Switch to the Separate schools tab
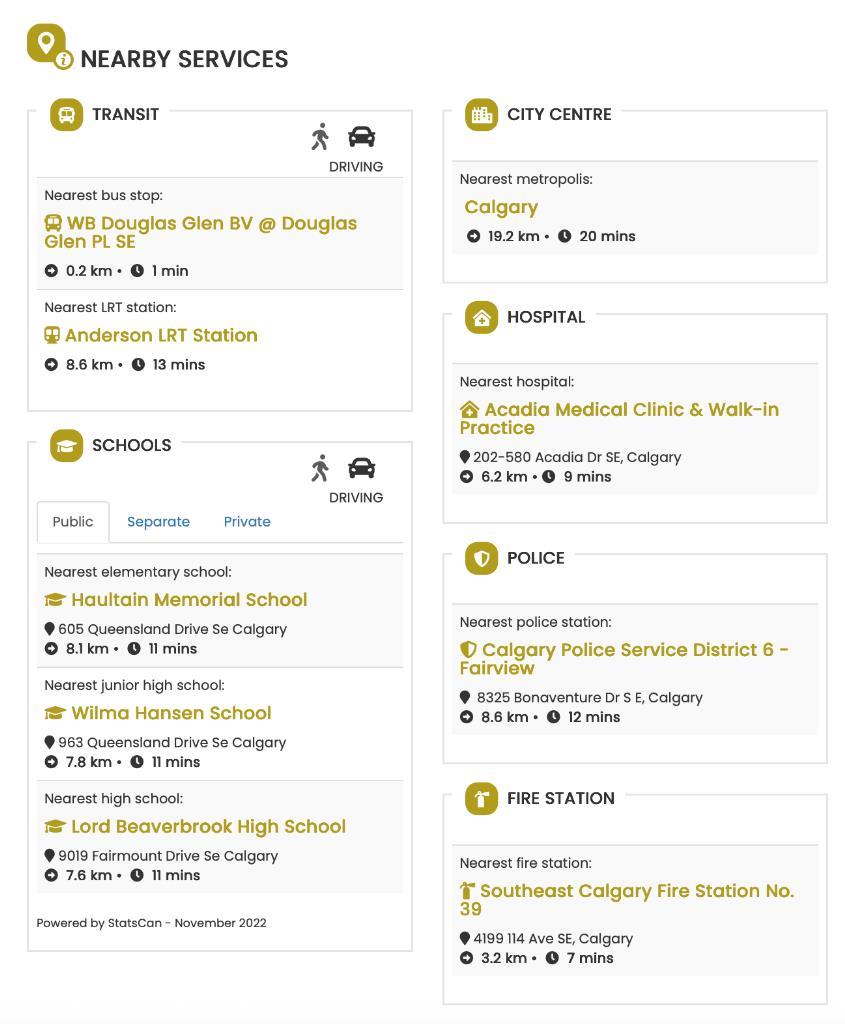 point(158,522)
